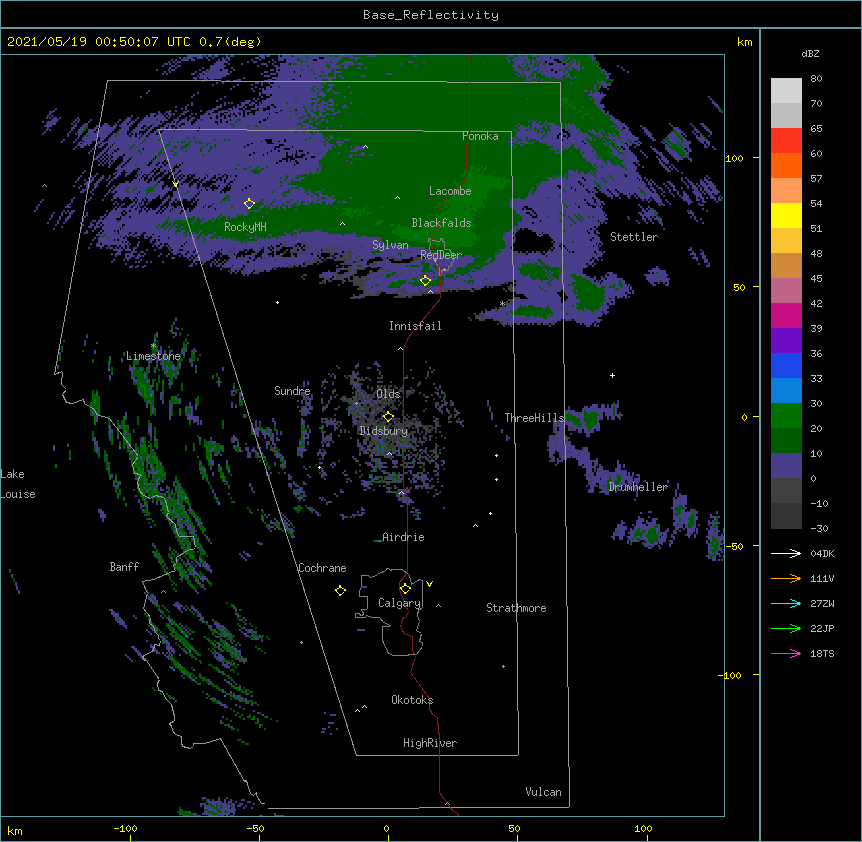
Task: Click the Sylvan label
Action: click(x=390, y=245)
